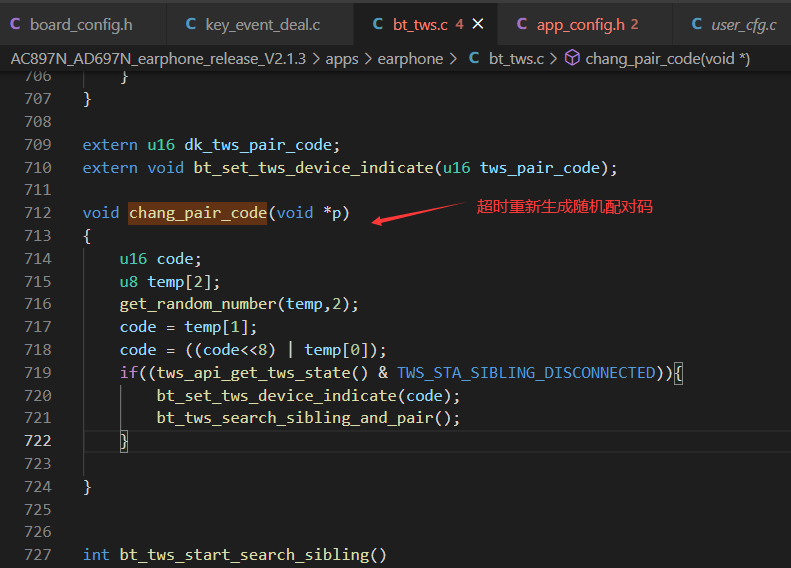This screenshot has height=568, width=791.
Task: Close the bt_tws.c tab
Action: [478, 24]
